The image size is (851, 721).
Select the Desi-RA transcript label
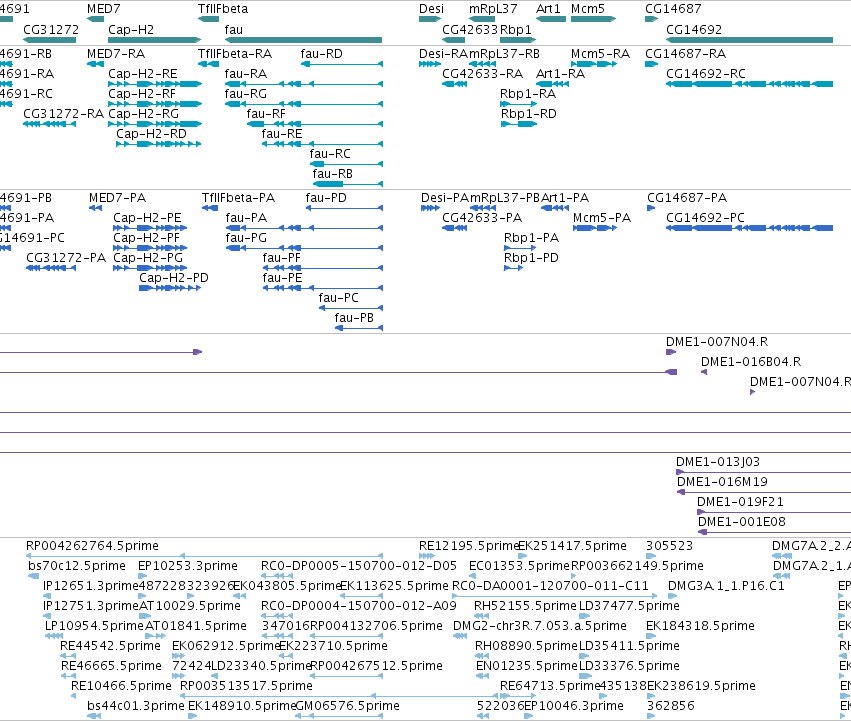tap(443, 54)
